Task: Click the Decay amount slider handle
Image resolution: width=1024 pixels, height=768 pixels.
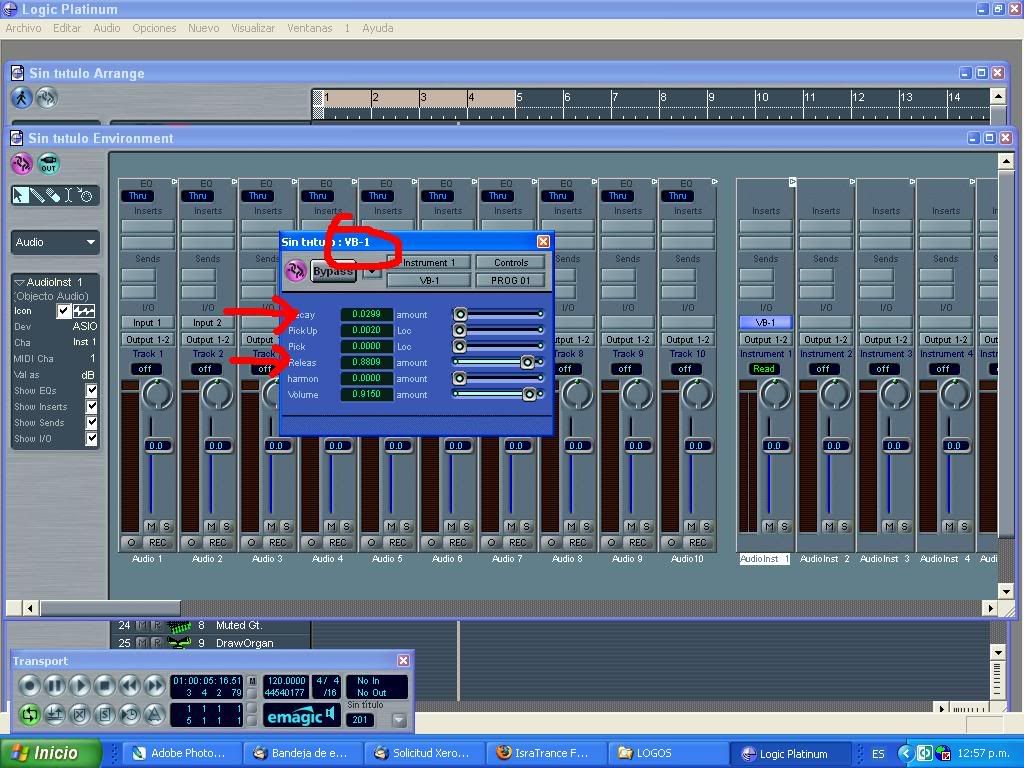Action: tap(460, 314)
